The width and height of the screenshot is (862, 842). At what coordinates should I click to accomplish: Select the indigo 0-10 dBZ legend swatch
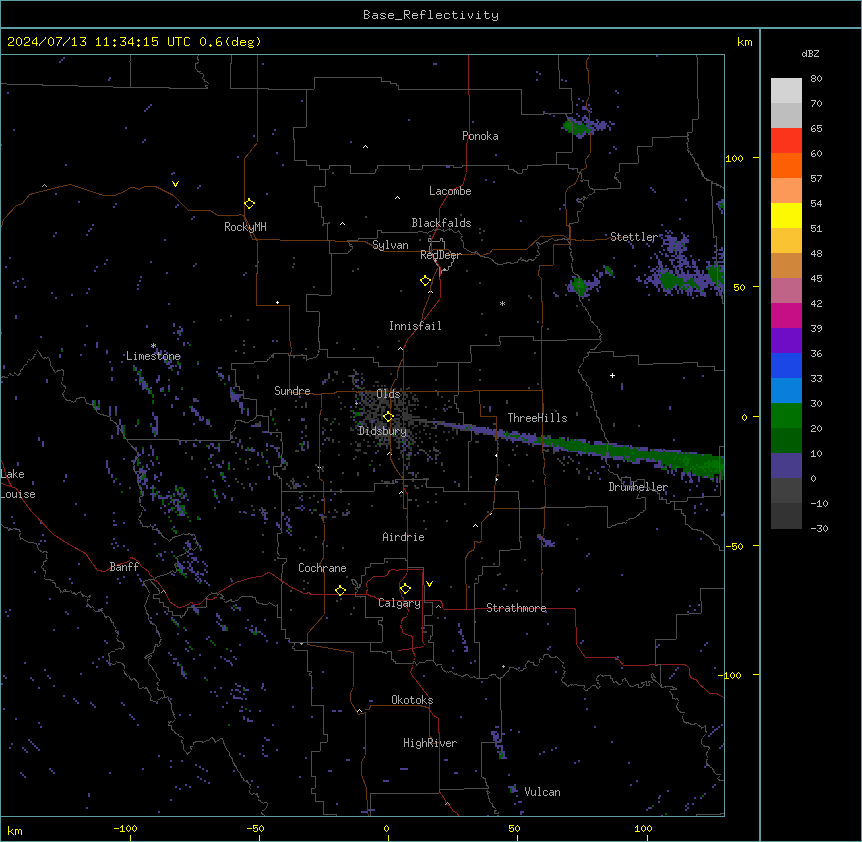786,466
